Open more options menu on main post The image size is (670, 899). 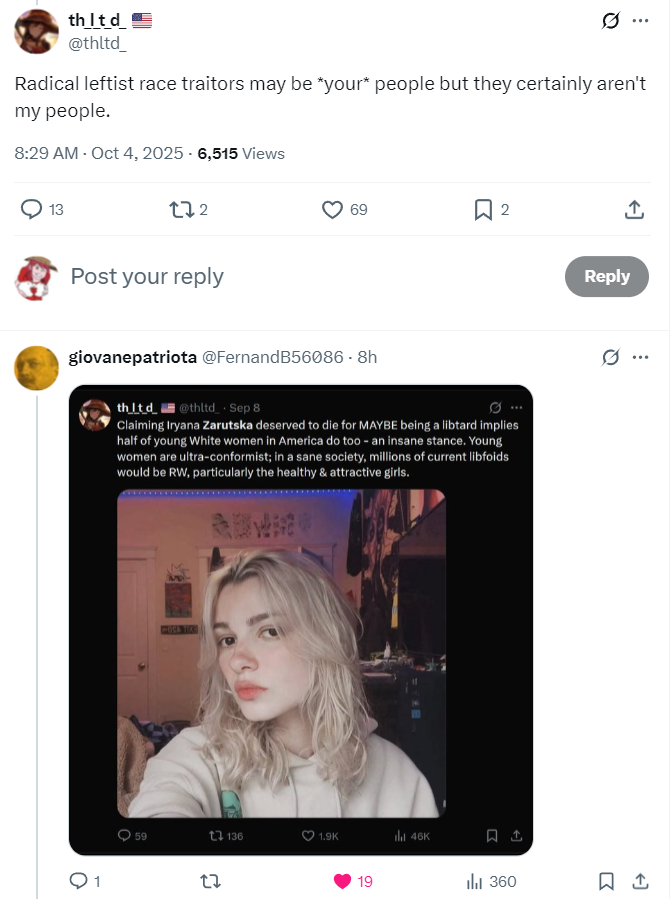[x=640, y=21]
